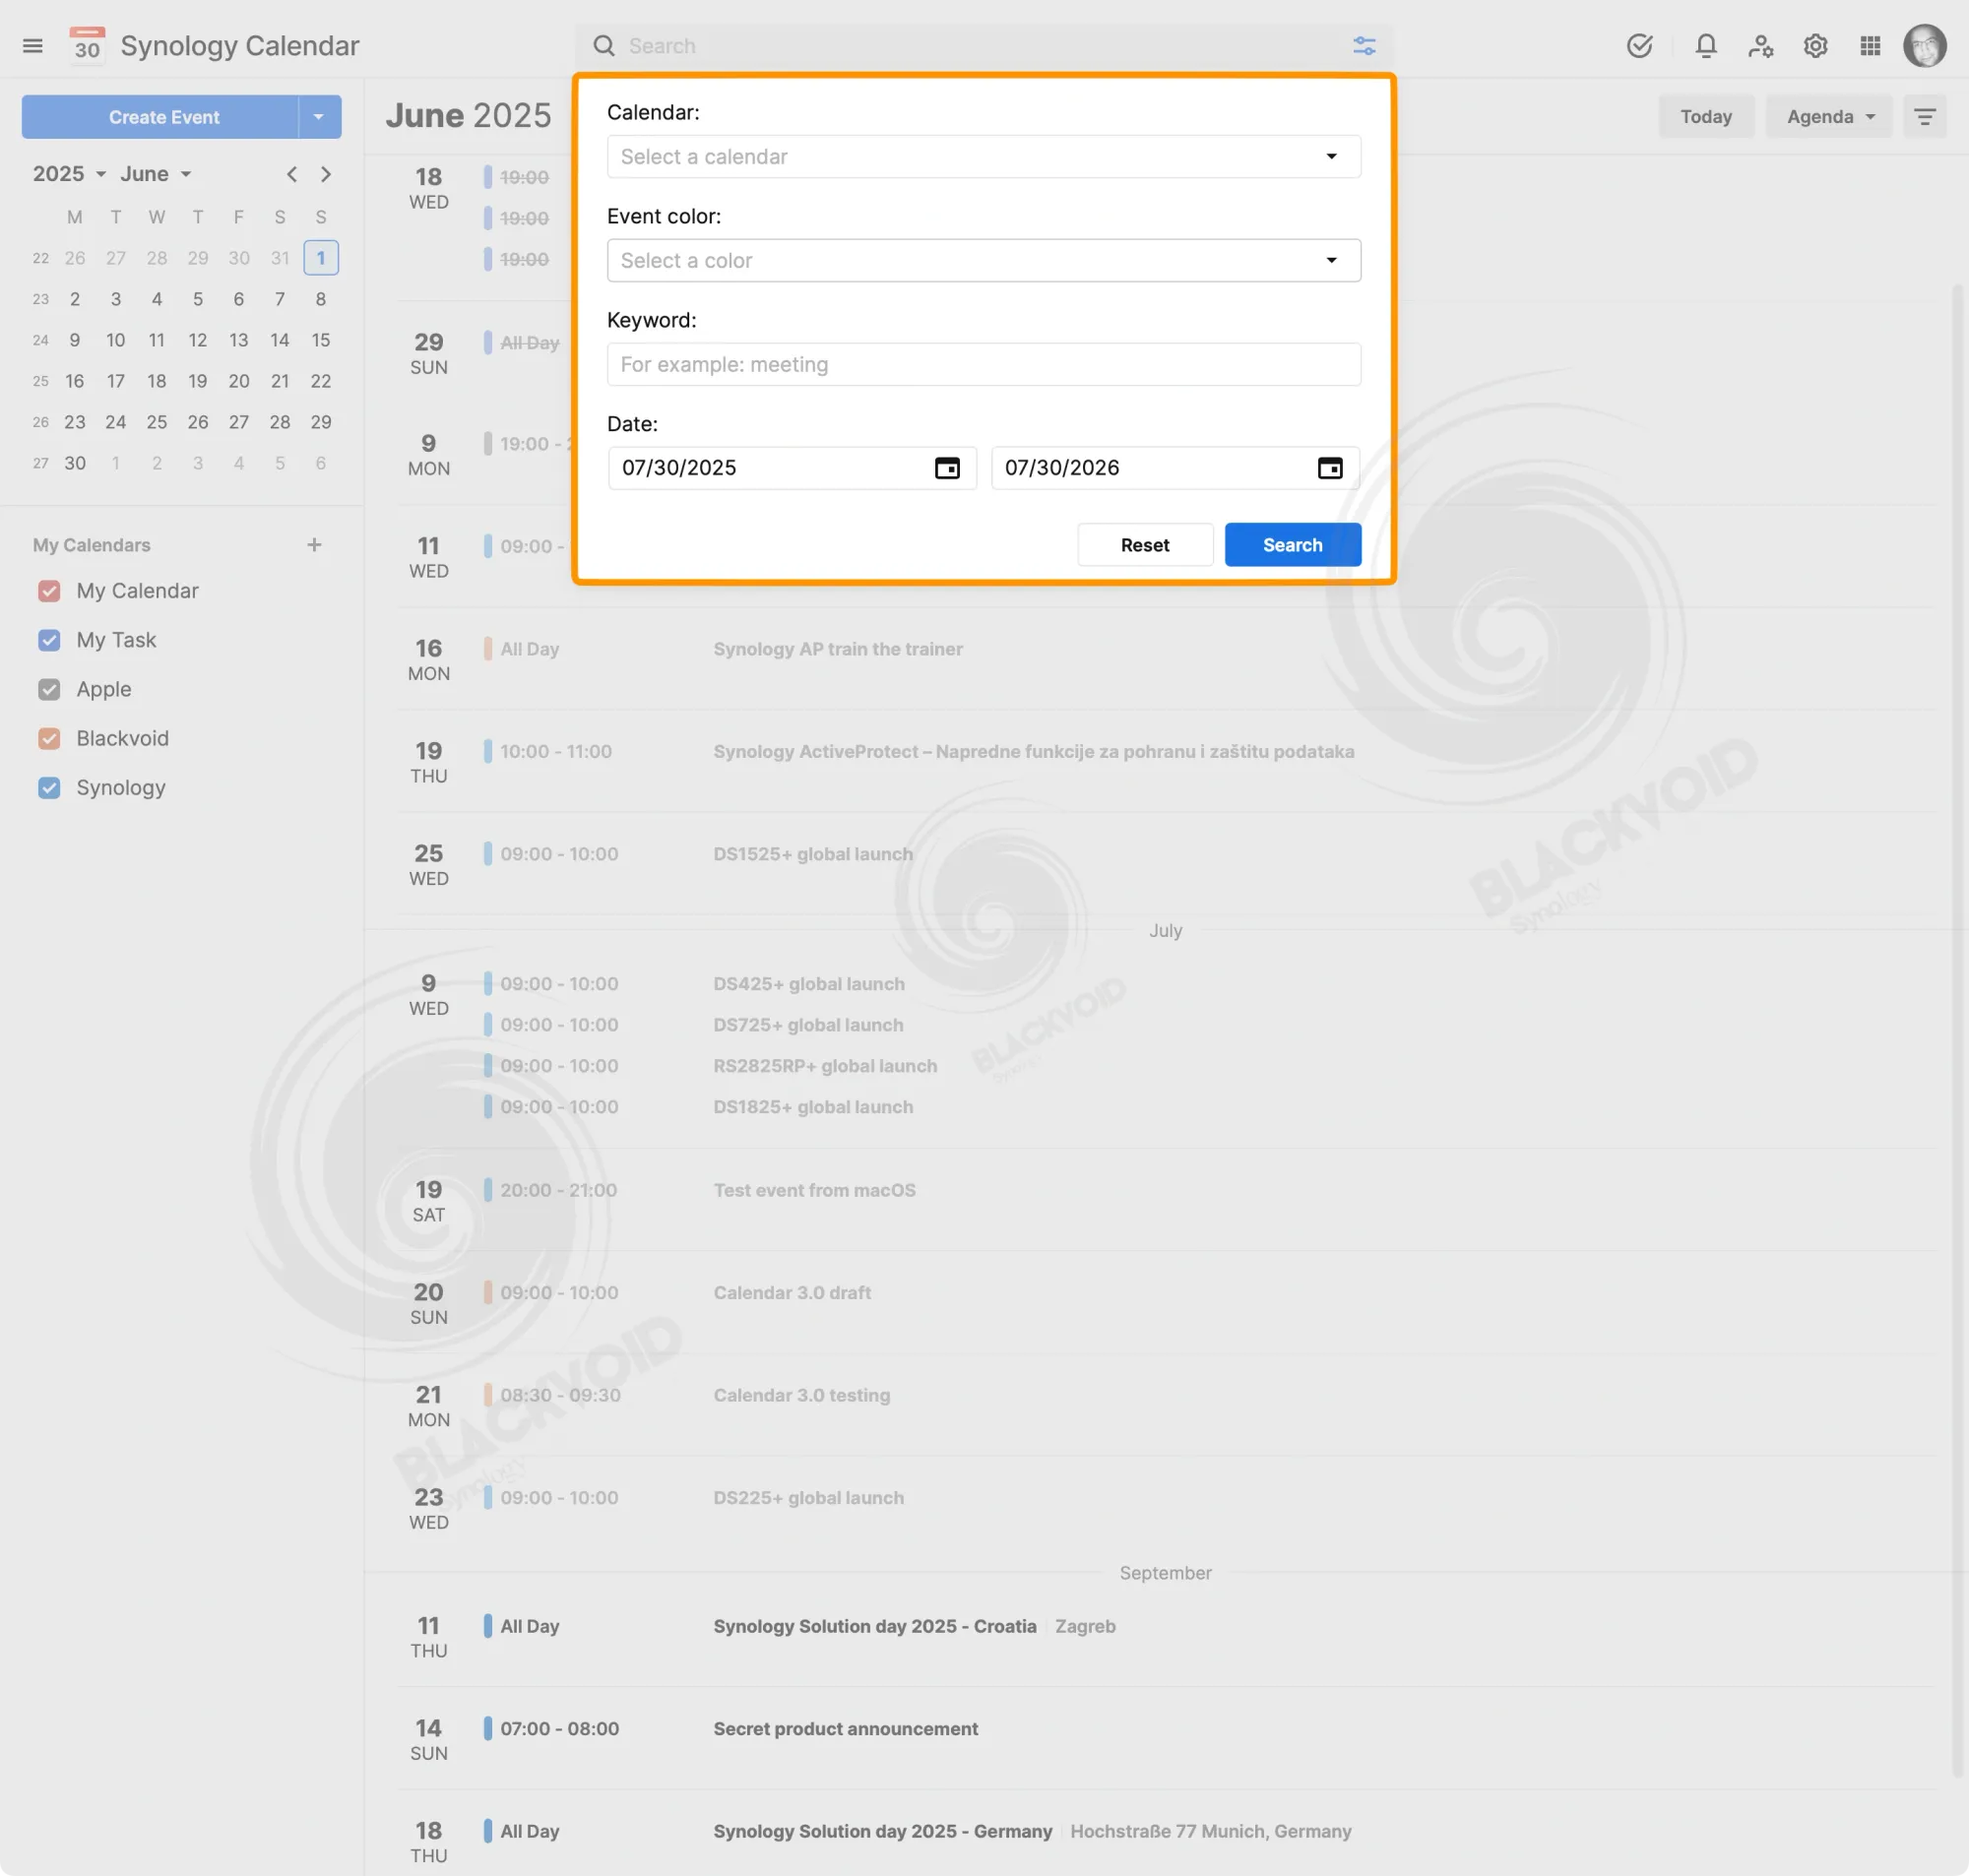Open the tasks checkmark icon
The height and width of the screenshot is (1876, 1969).
click(1639, 46)
